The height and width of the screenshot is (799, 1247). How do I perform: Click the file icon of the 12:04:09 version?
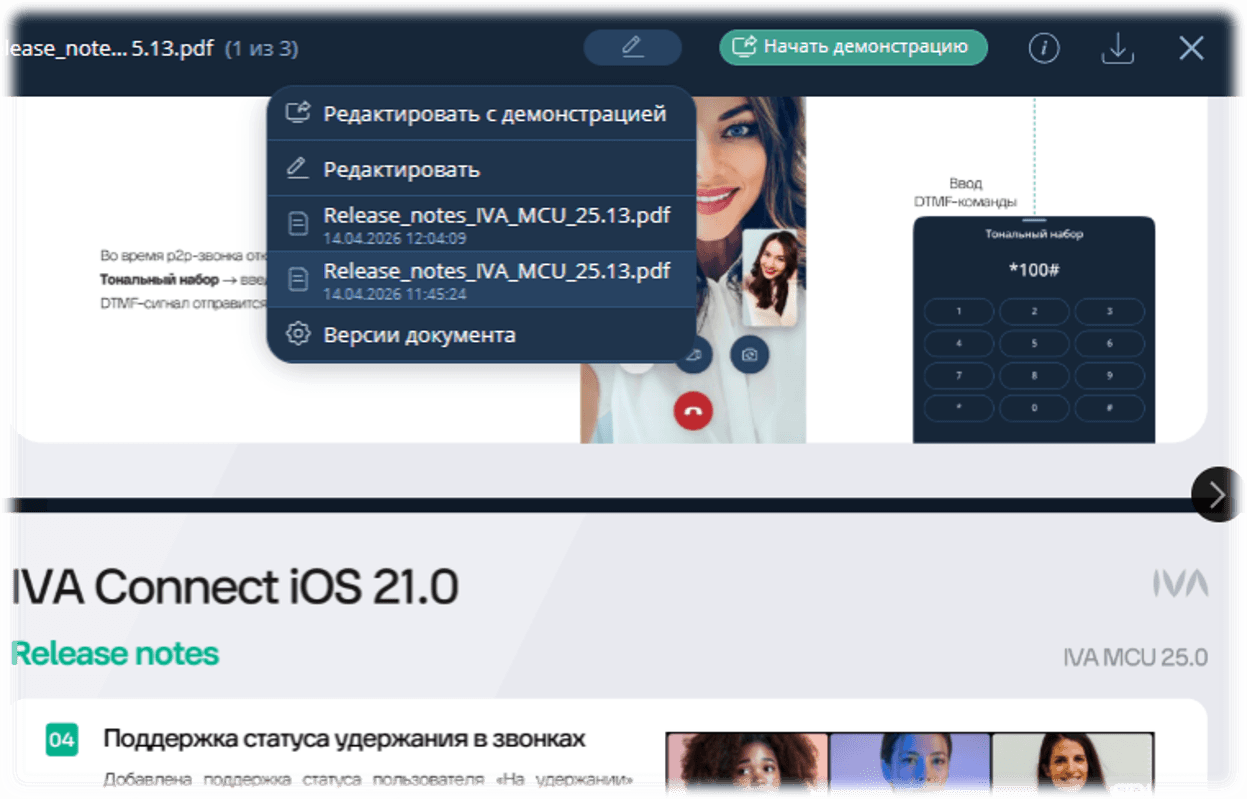[x=297, y=224]
